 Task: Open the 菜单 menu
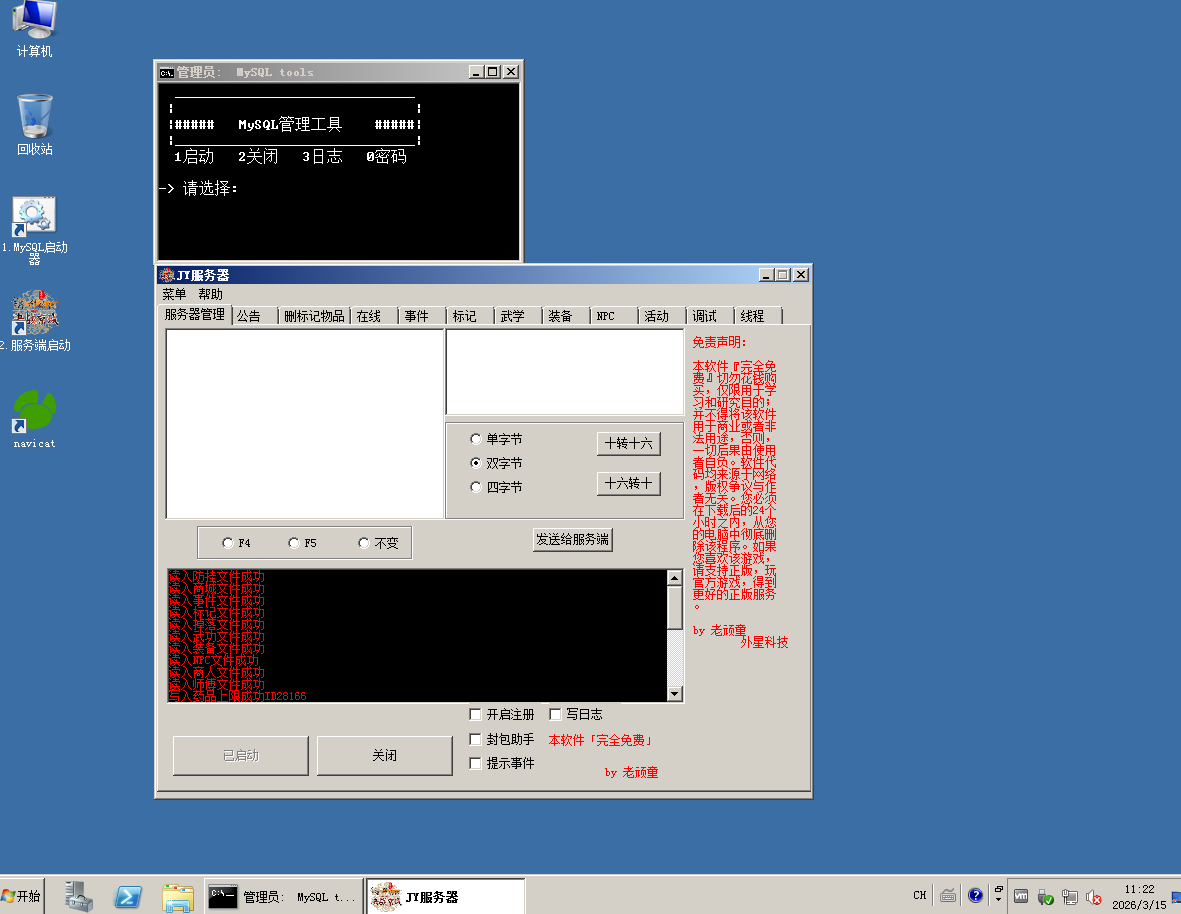174,294
